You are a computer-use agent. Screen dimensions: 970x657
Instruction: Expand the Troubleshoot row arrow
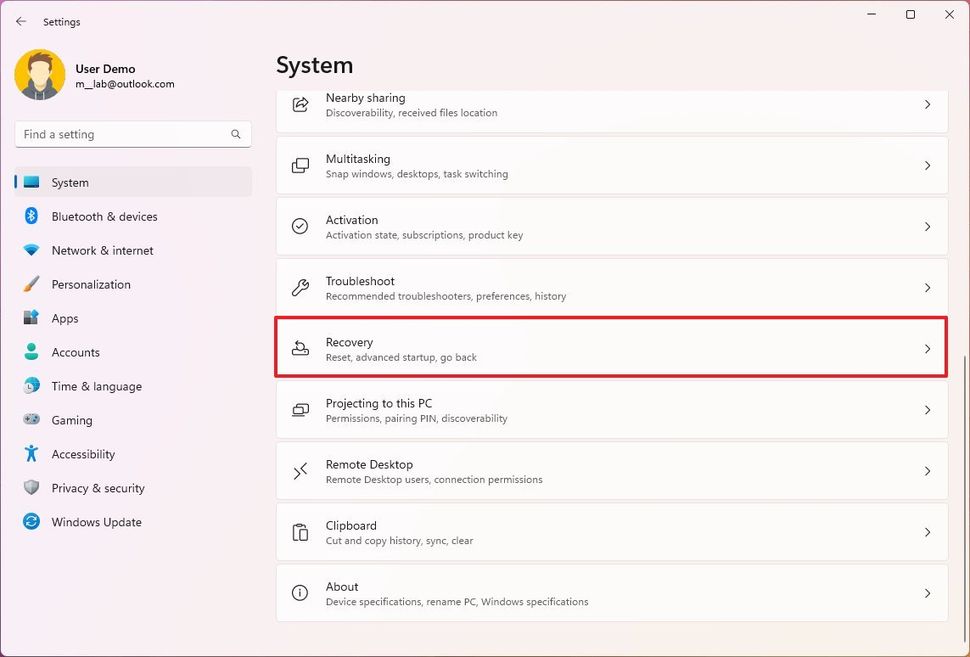pos(927,287)
